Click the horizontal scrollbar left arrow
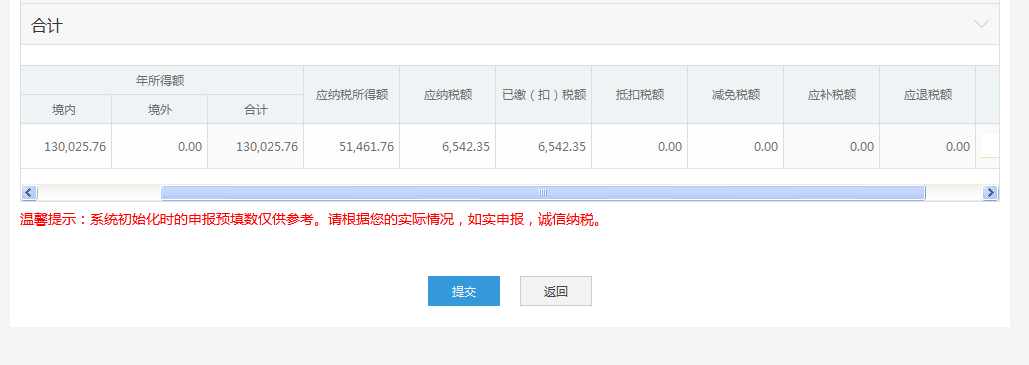 tap(29, 192)
